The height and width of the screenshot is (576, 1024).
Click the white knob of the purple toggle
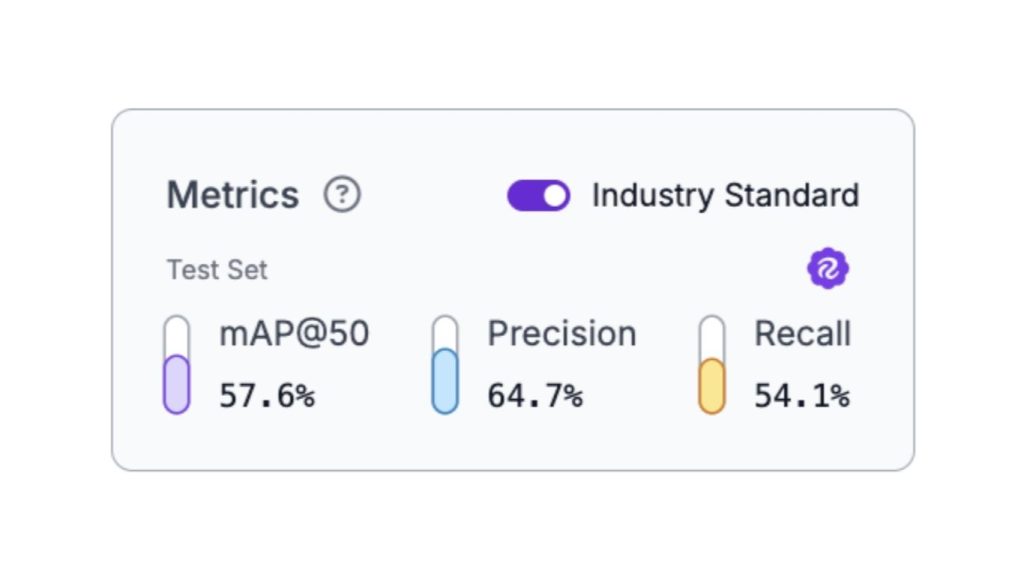pos(554,195)
